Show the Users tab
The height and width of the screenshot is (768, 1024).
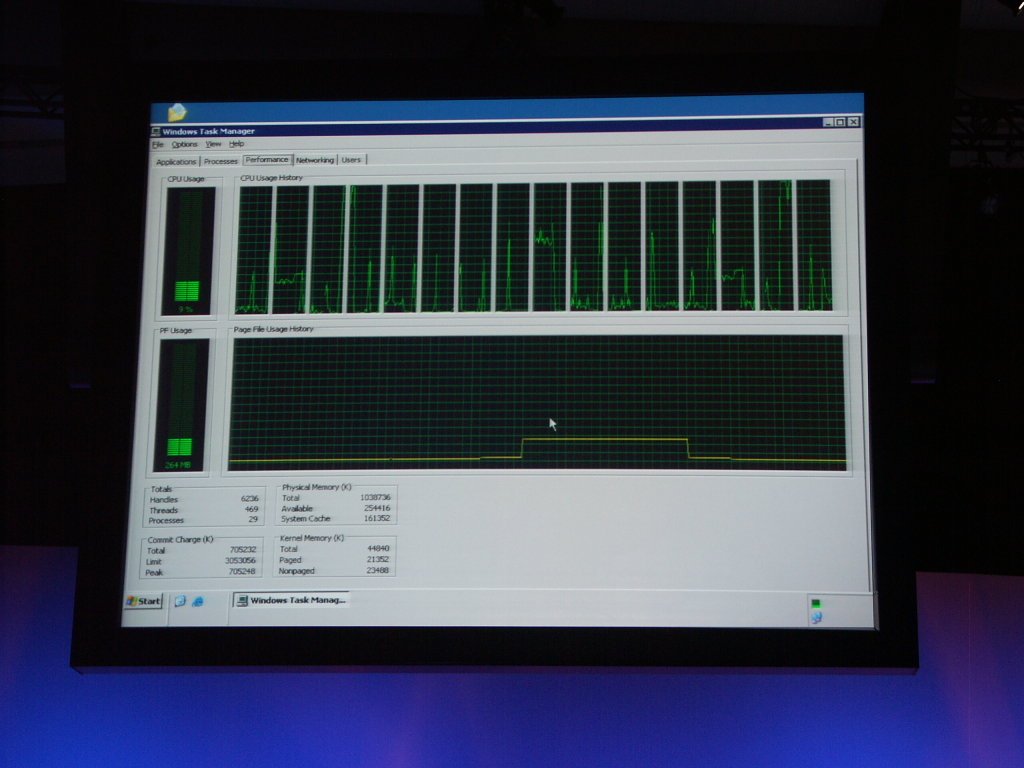coord(351,159)
